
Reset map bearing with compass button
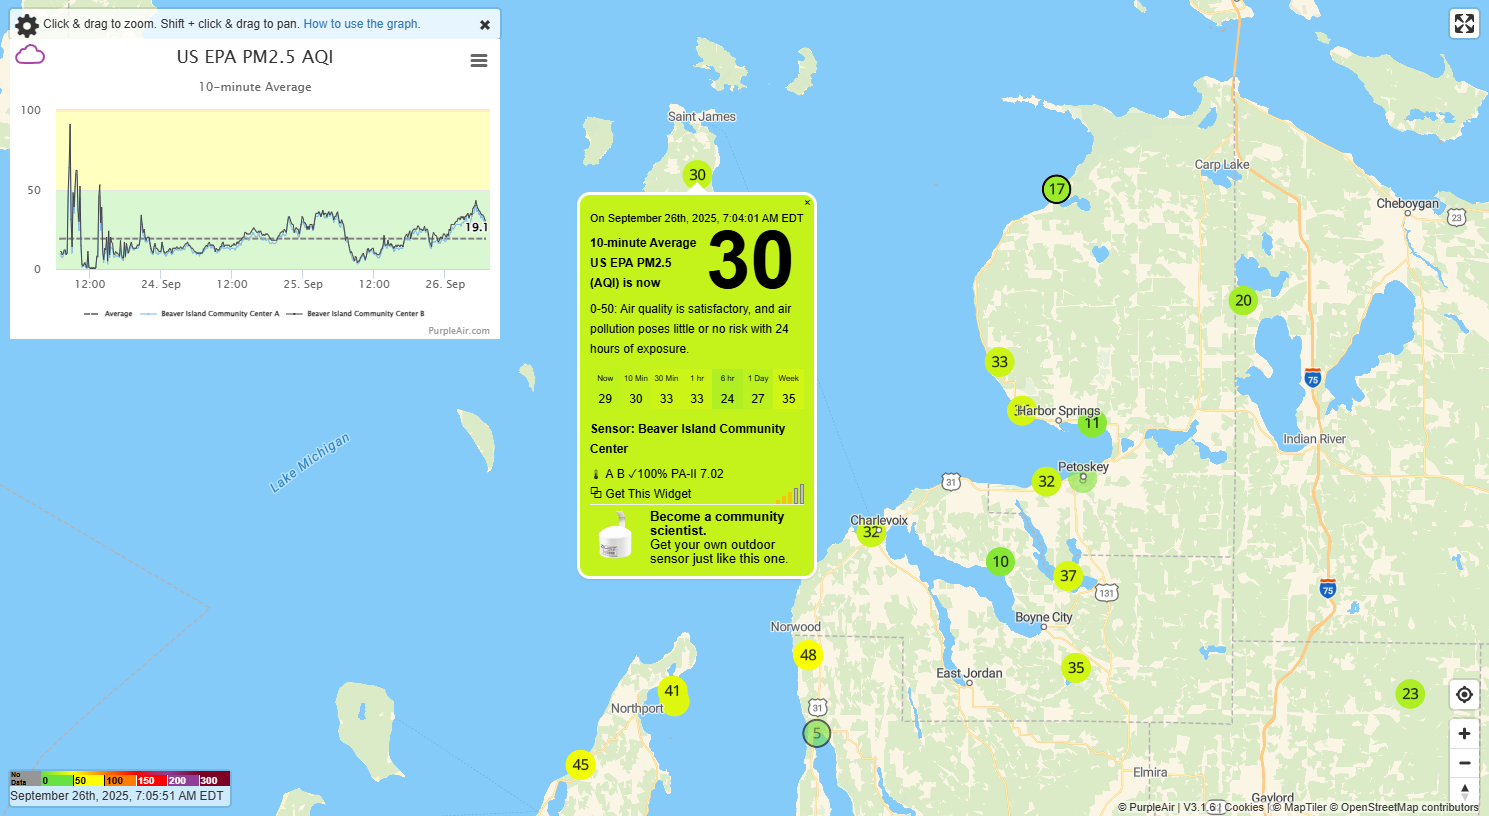click(x=1464, y=790)
